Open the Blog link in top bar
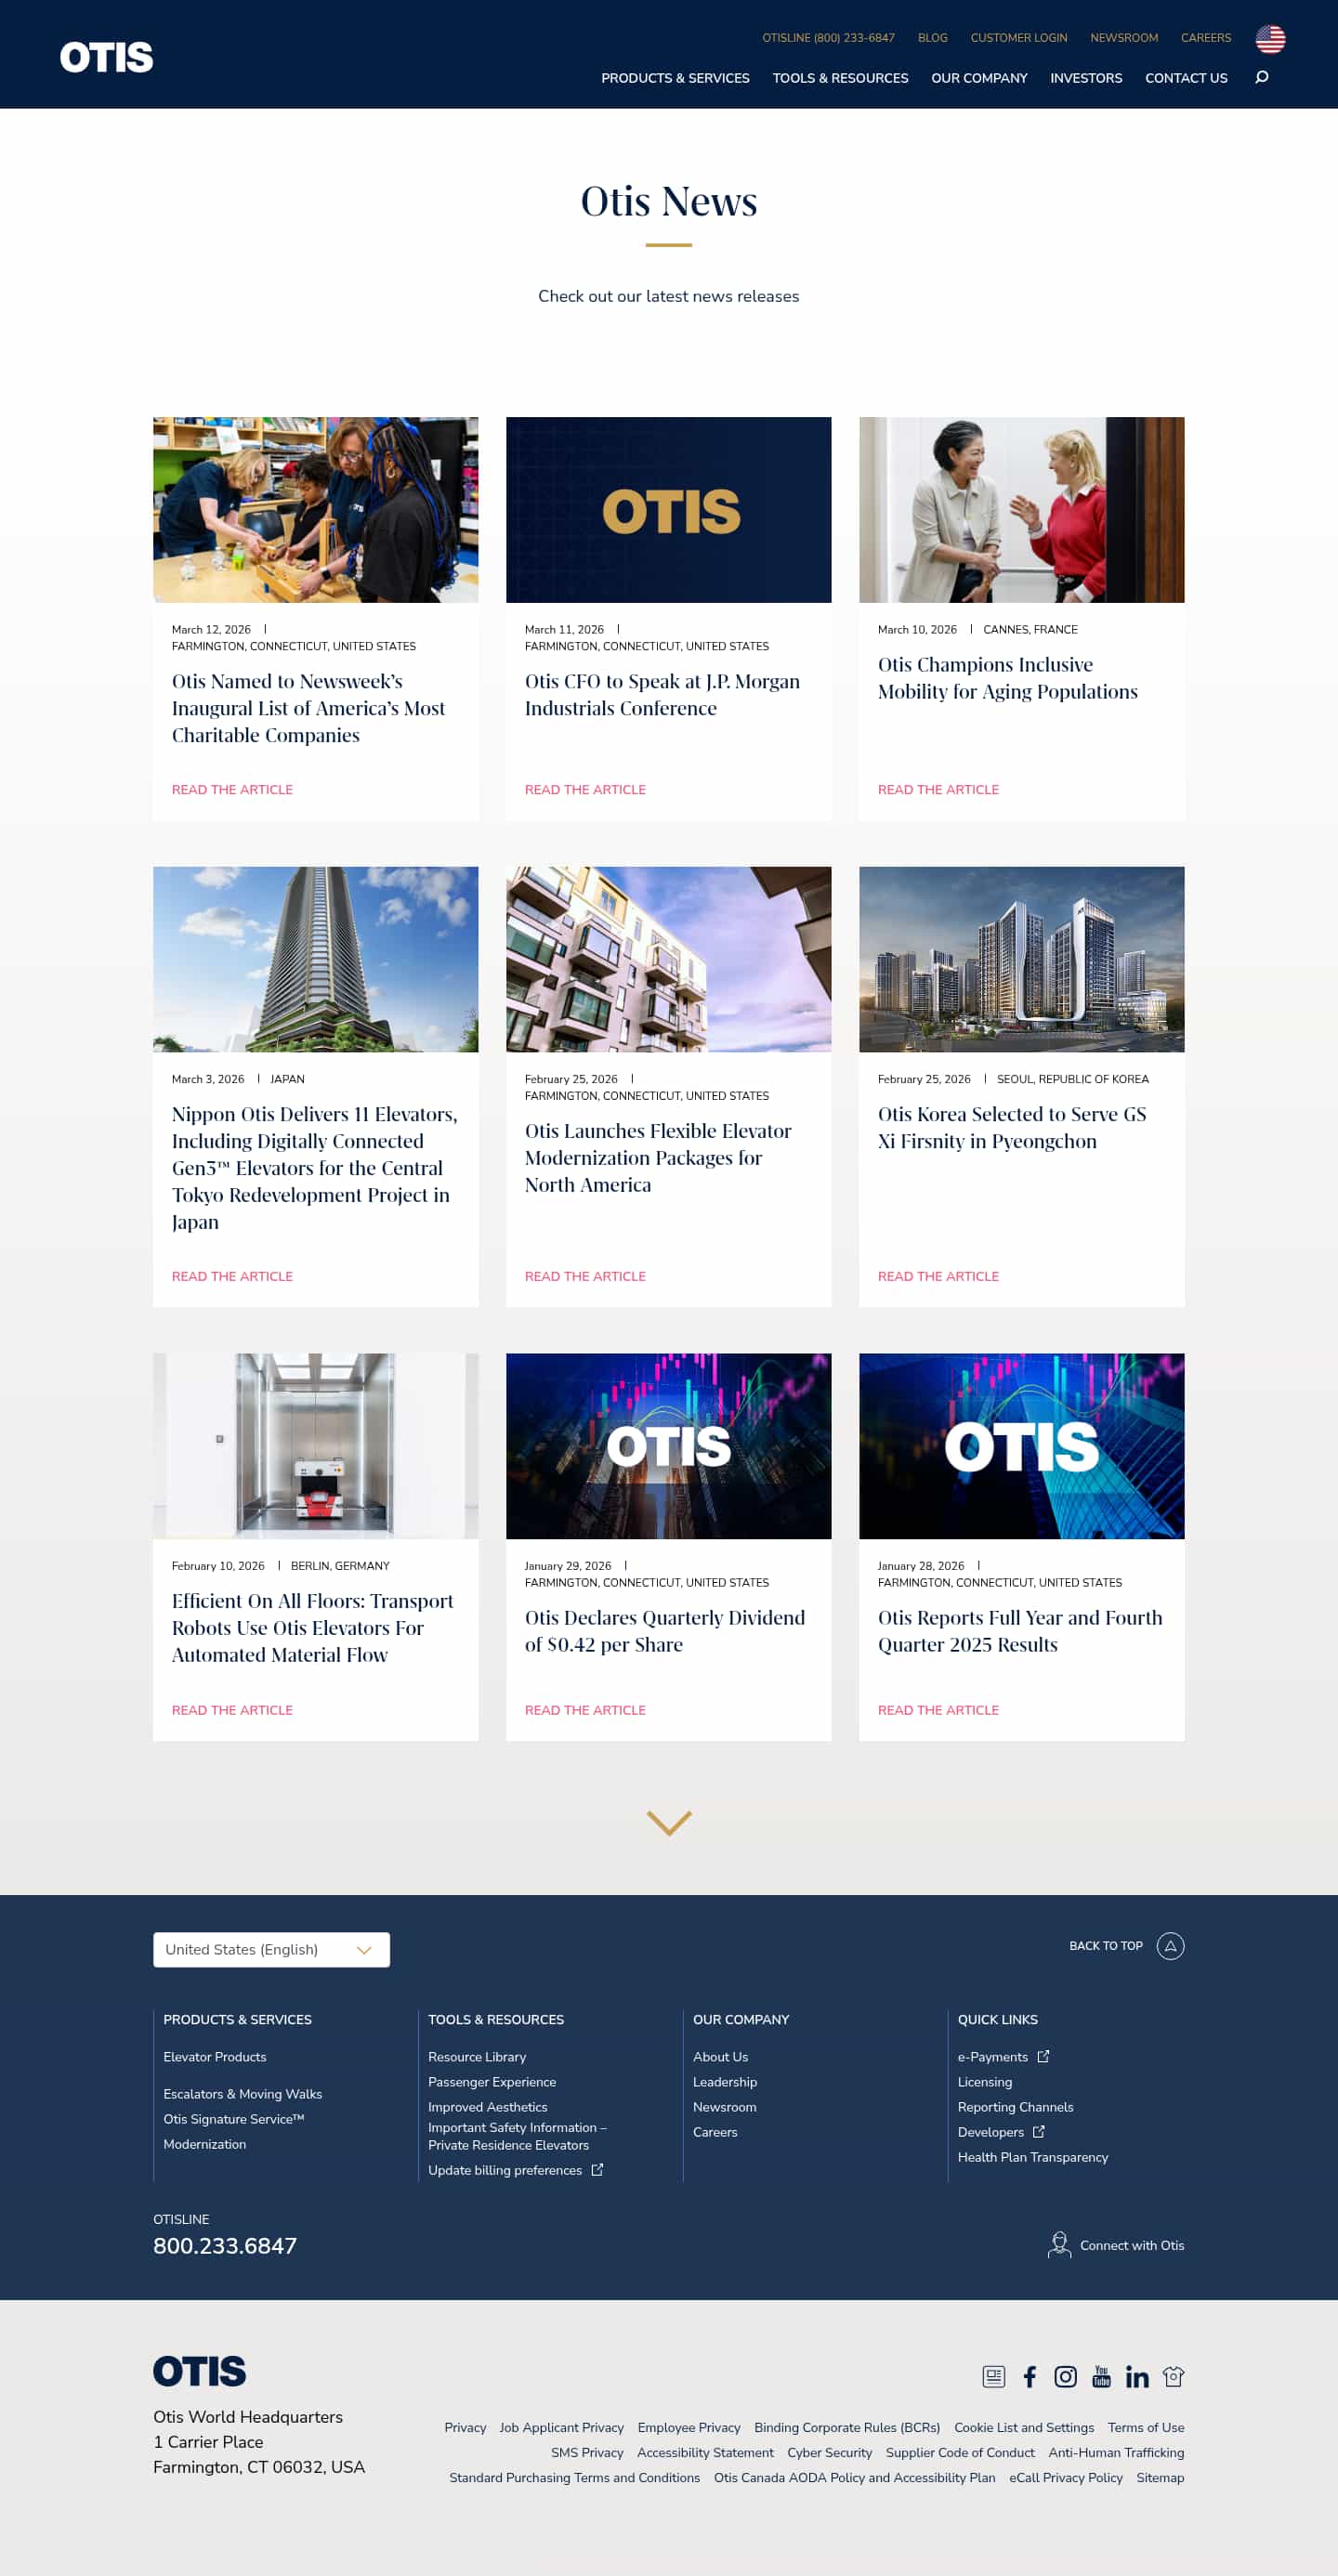The image size is (1338, 2576). [x=933, y=38]
